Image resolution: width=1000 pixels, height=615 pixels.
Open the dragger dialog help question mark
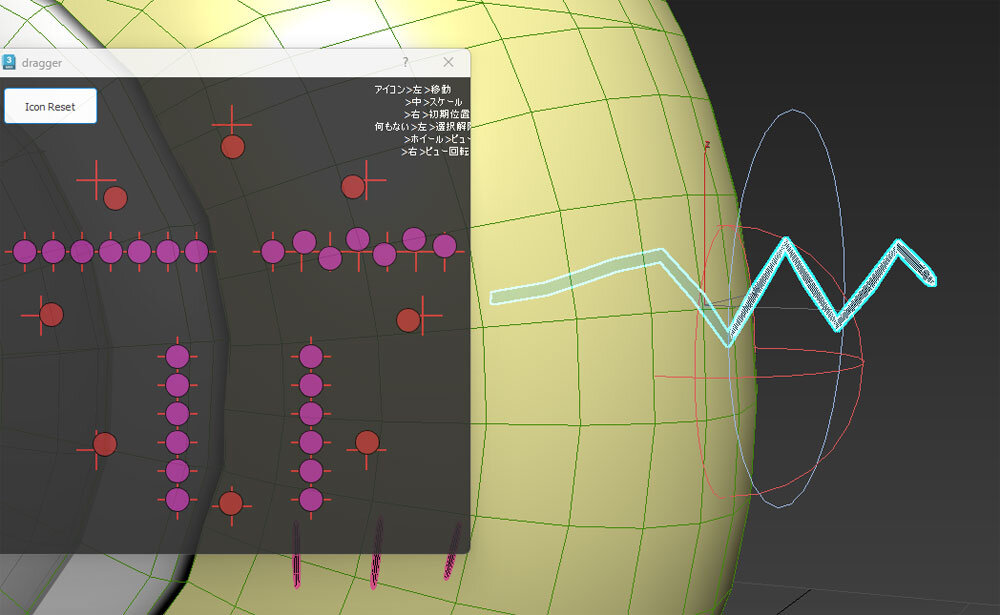point(406,62)
